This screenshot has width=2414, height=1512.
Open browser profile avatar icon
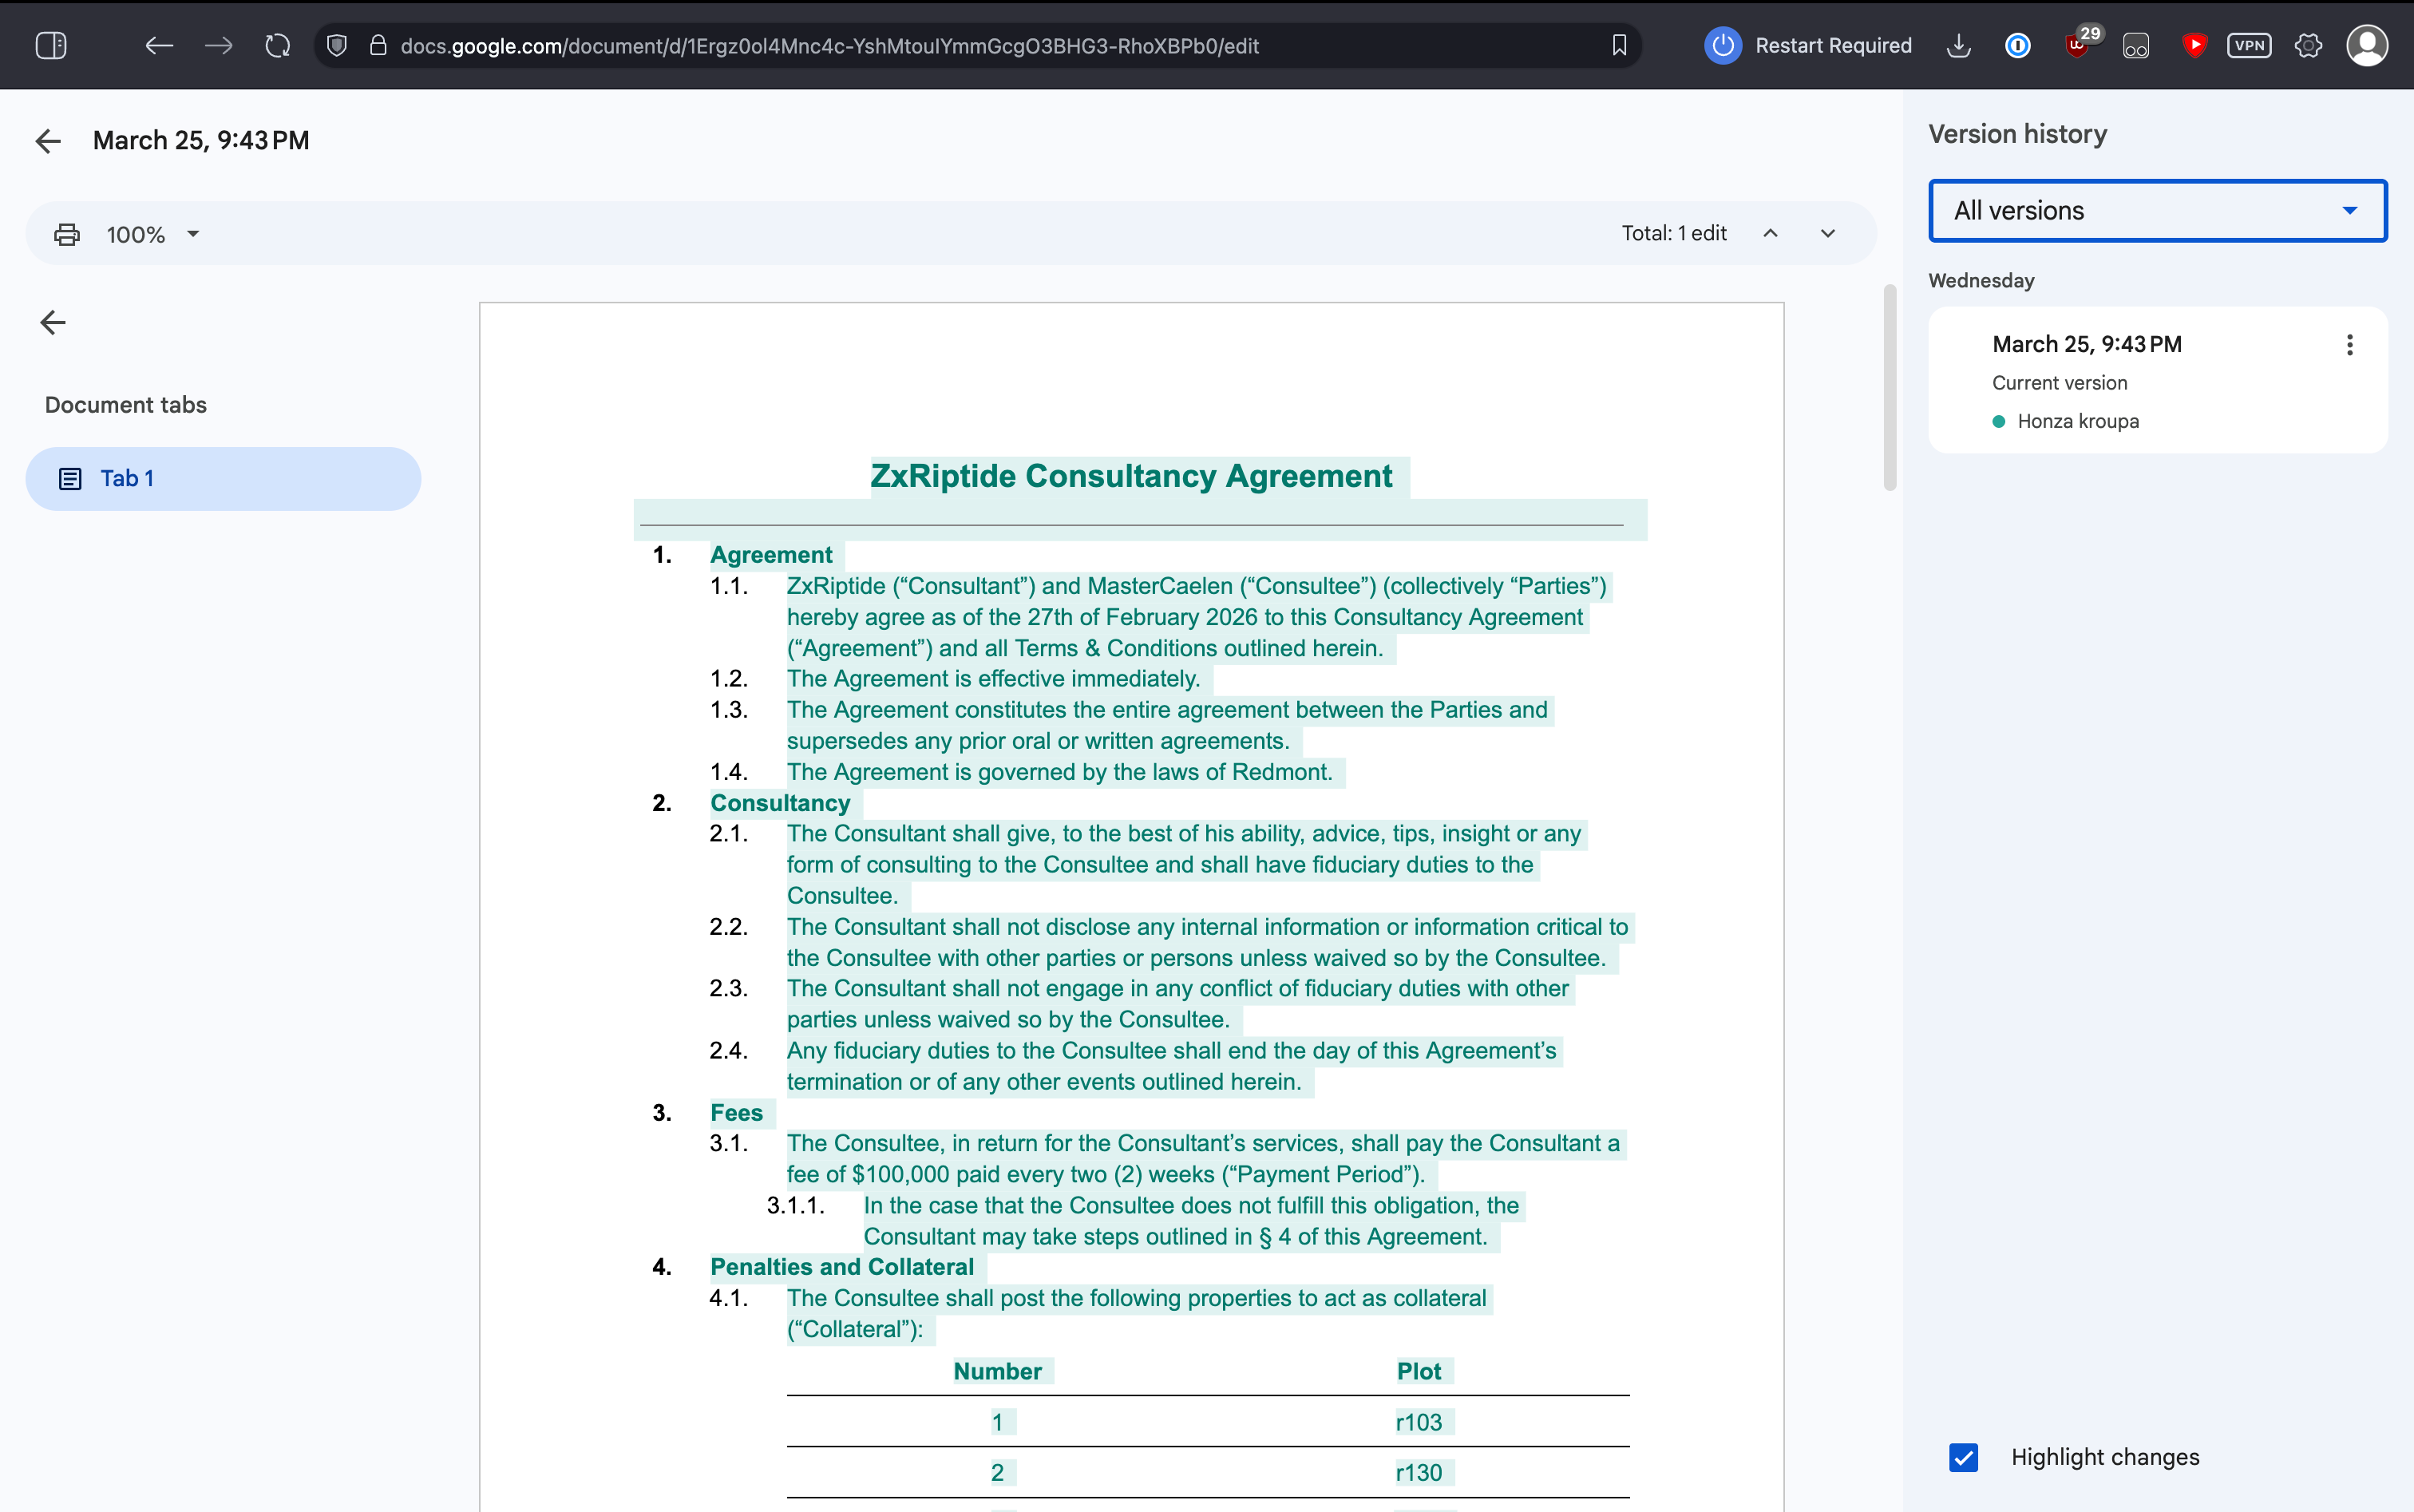coord(2367,46)
